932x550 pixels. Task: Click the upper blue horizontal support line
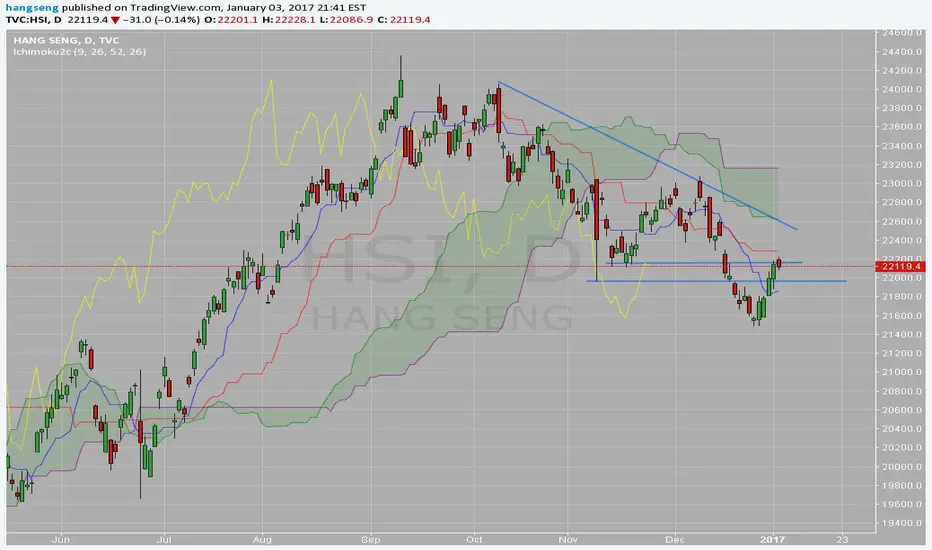(704, 263)
